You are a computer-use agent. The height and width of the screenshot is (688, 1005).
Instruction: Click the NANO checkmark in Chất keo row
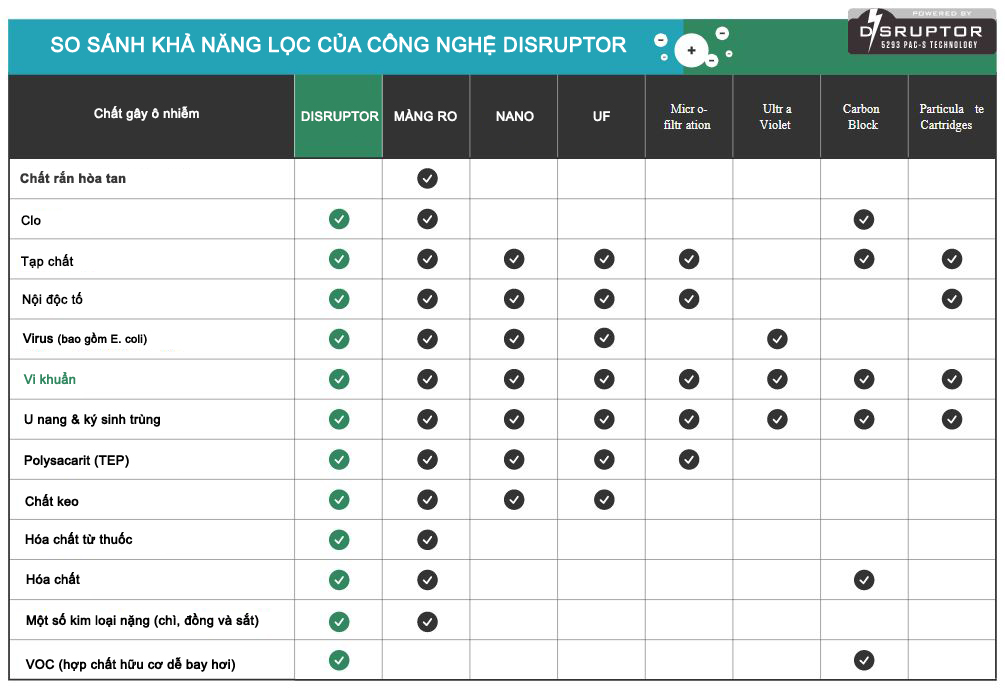(514, 499)
